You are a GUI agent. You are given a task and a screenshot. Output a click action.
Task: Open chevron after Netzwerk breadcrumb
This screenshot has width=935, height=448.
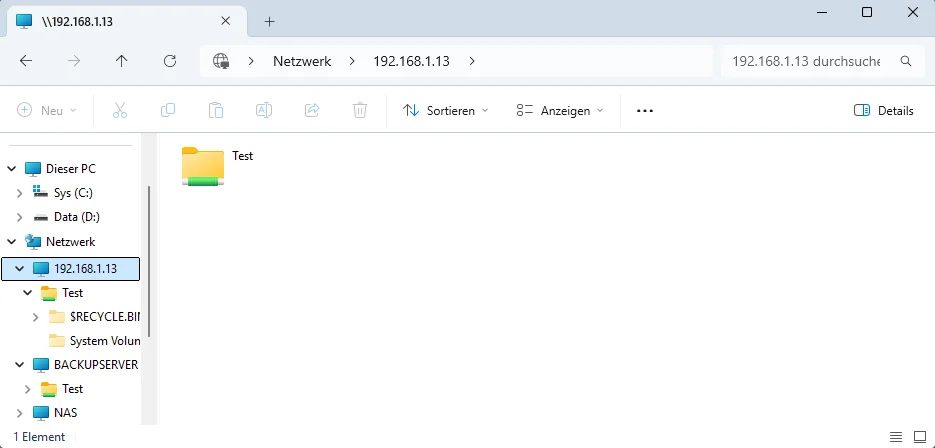pyautogui.click(x=352, y=61)
